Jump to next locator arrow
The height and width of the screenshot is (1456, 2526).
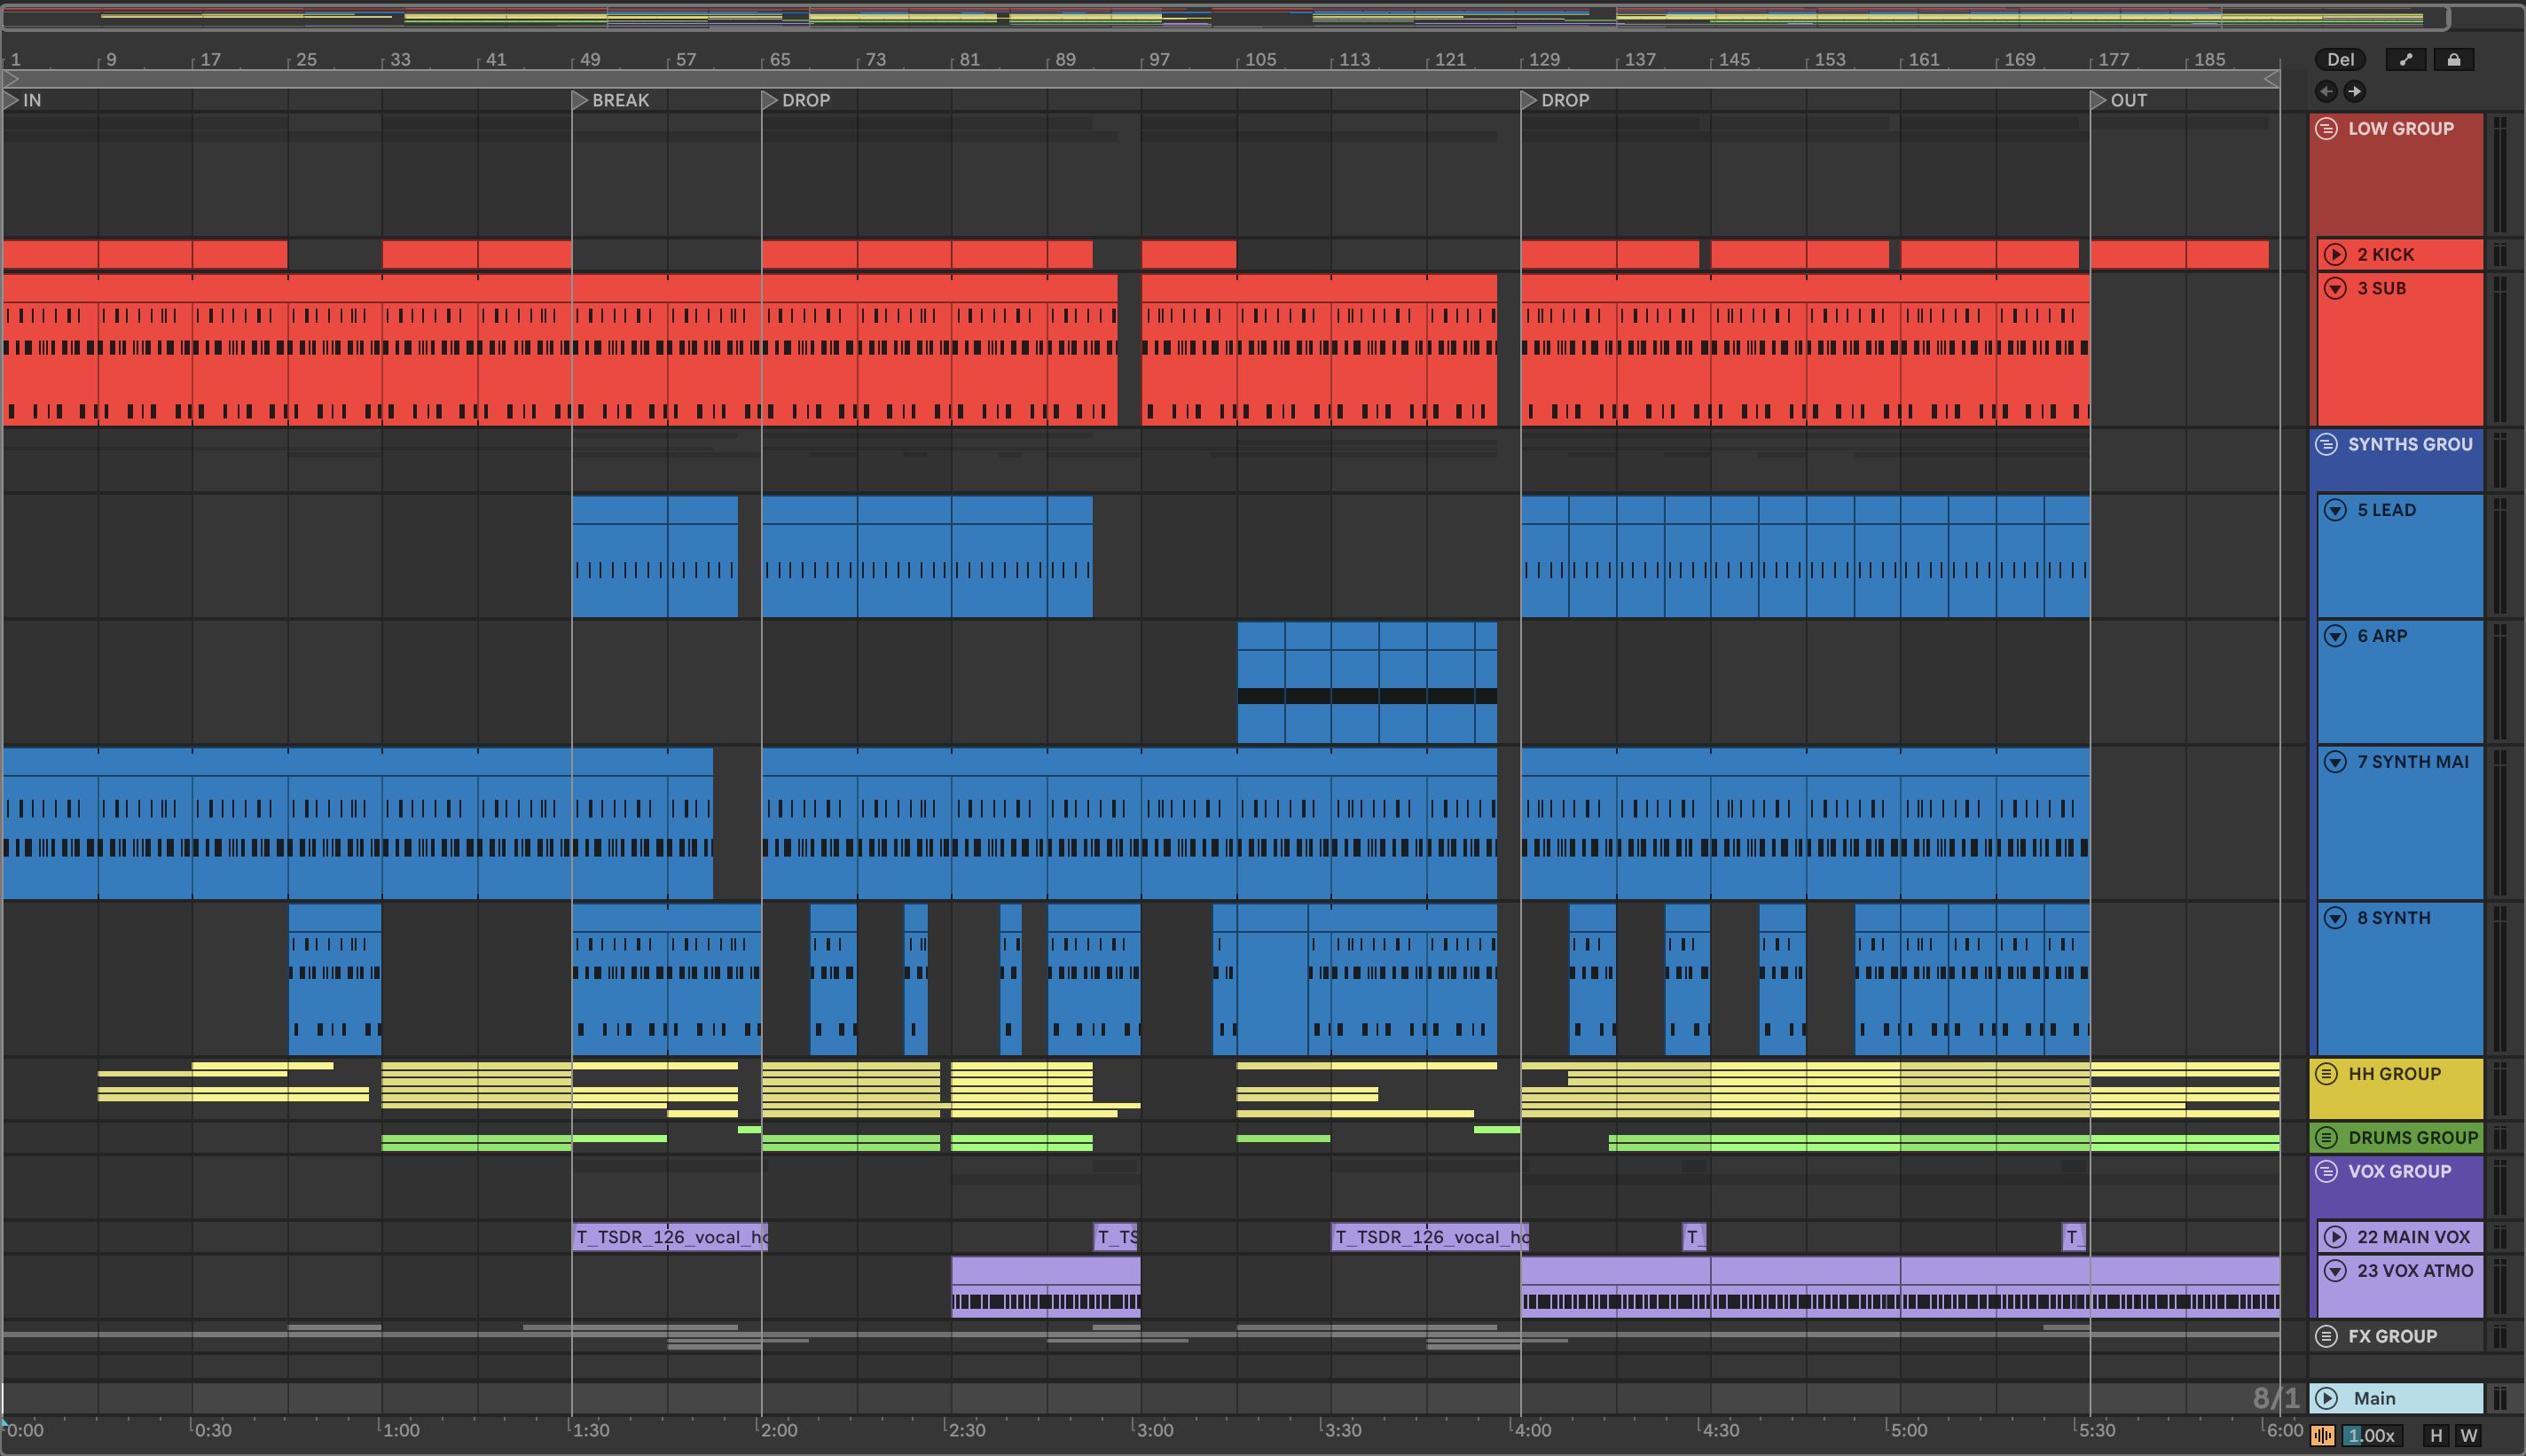click(2355, 92)
